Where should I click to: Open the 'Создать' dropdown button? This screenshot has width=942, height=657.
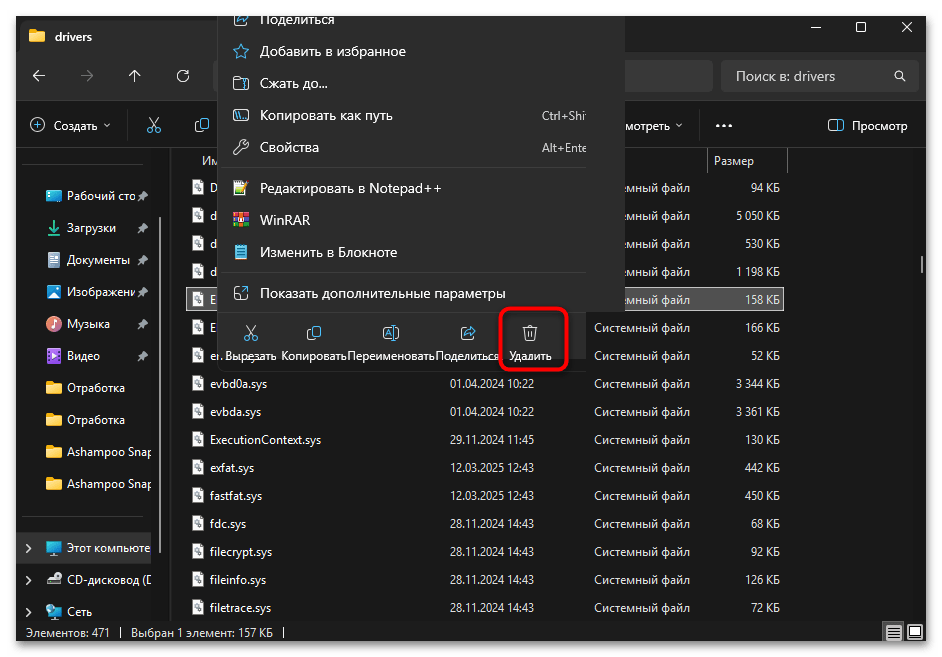70,125
